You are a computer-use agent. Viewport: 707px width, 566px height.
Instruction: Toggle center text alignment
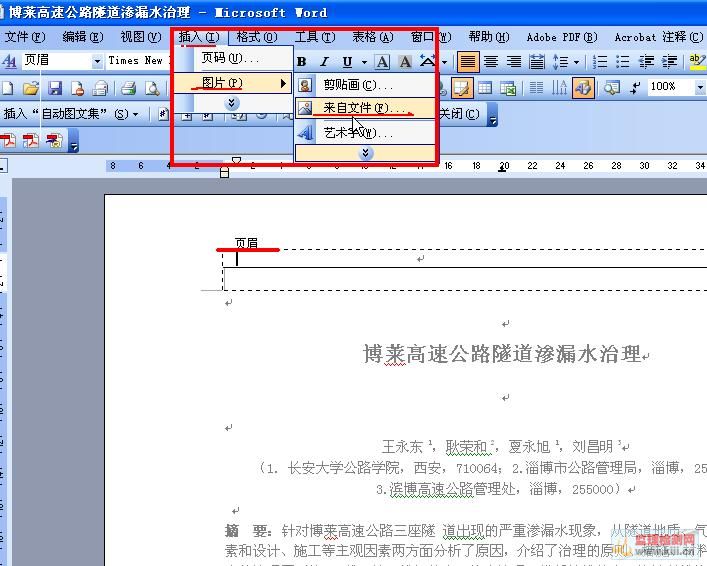(491, 62)
